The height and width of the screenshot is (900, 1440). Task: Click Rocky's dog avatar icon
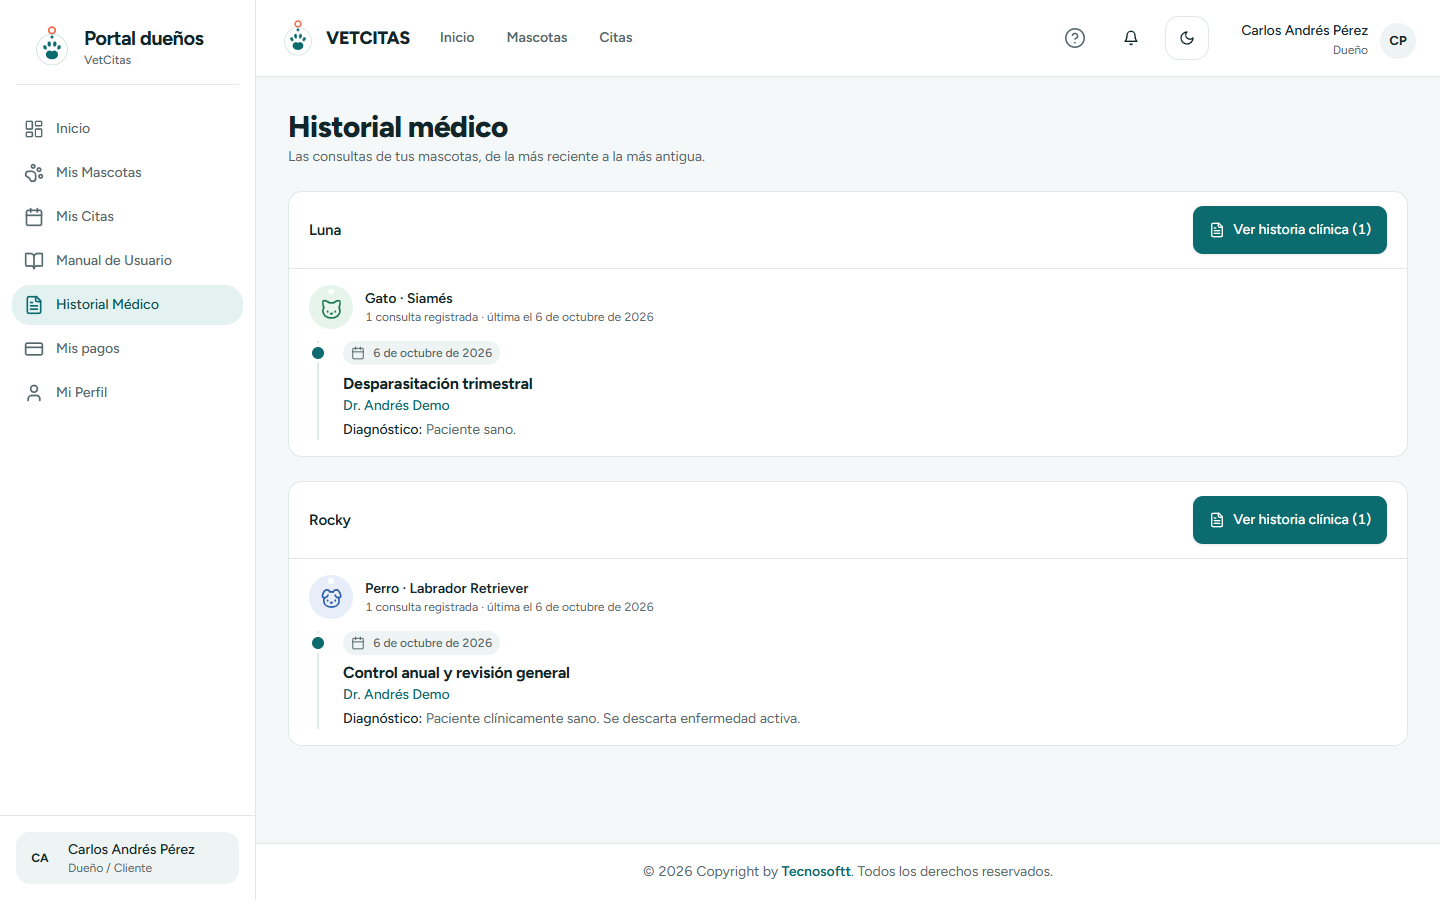point(331,597)
